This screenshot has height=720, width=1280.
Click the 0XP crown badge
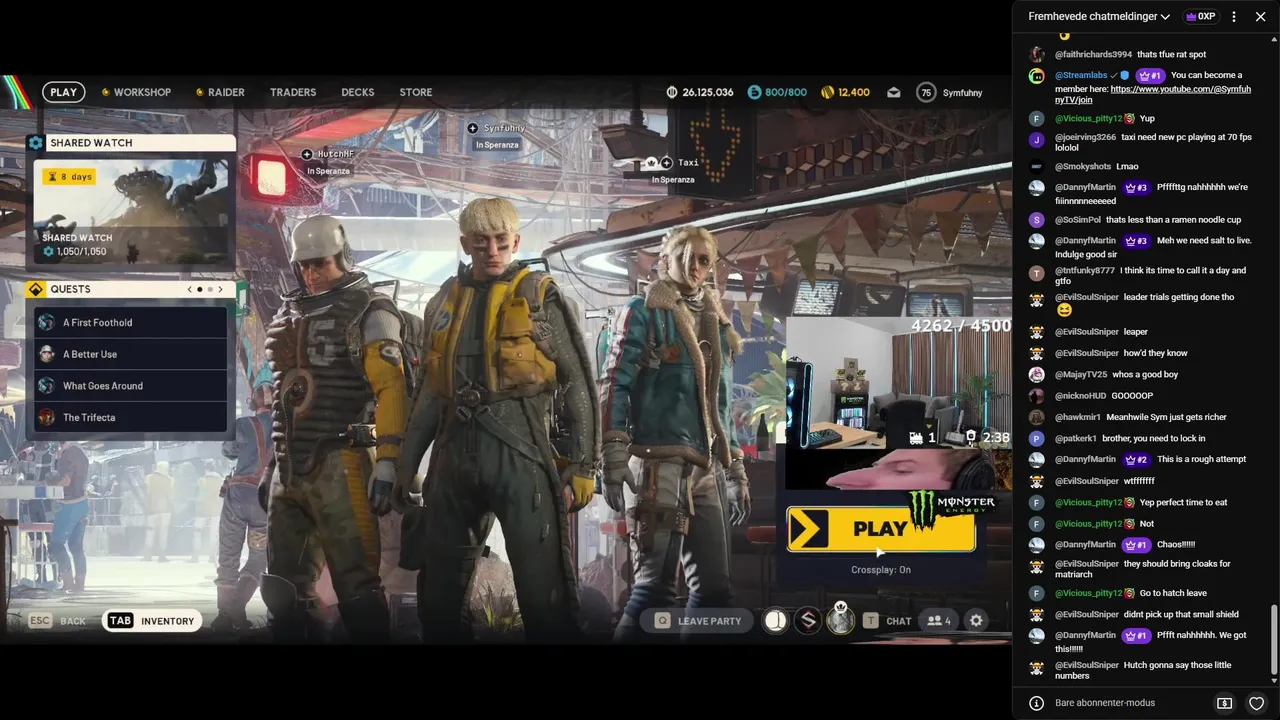pyautogui.click(x=1200, y=17)
